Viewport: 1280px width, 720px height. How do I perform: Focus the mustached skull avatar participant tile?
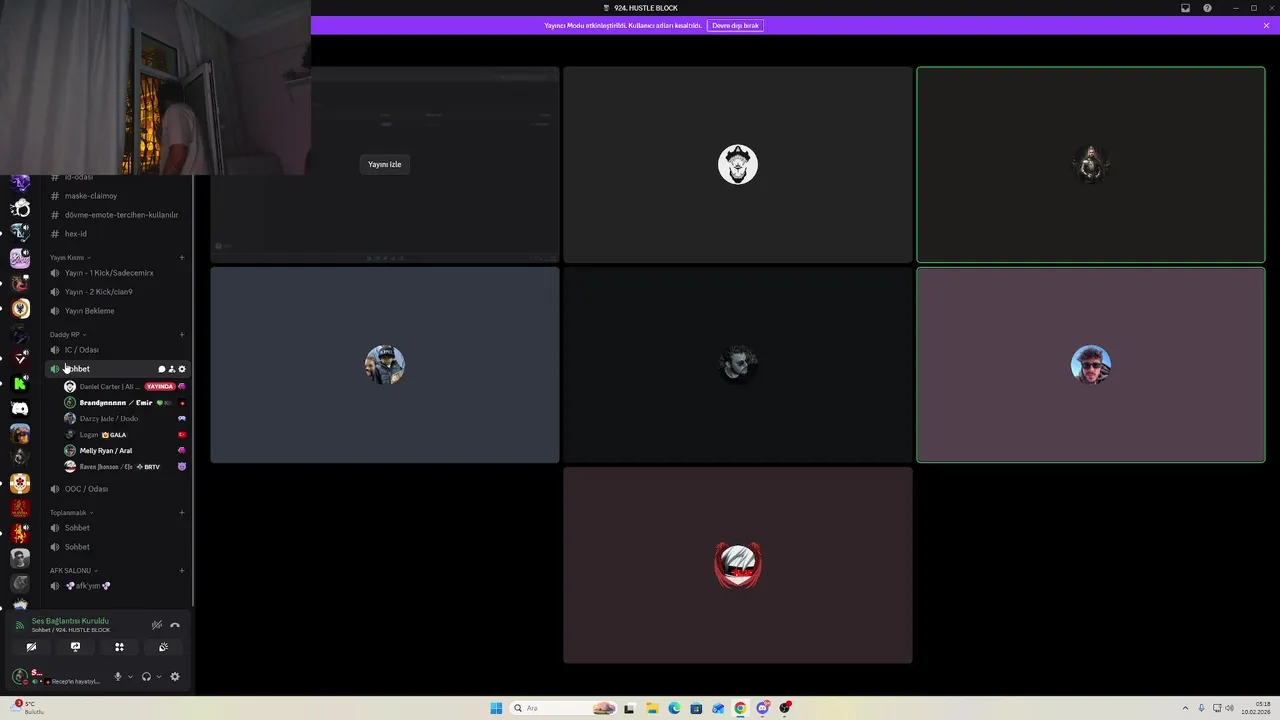(738, 165)
